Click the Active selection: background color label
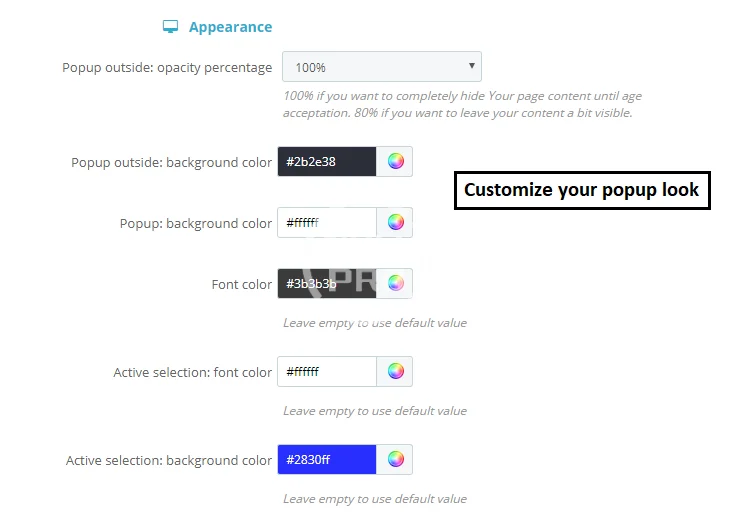The image size is (733, 520). [168, 460]
